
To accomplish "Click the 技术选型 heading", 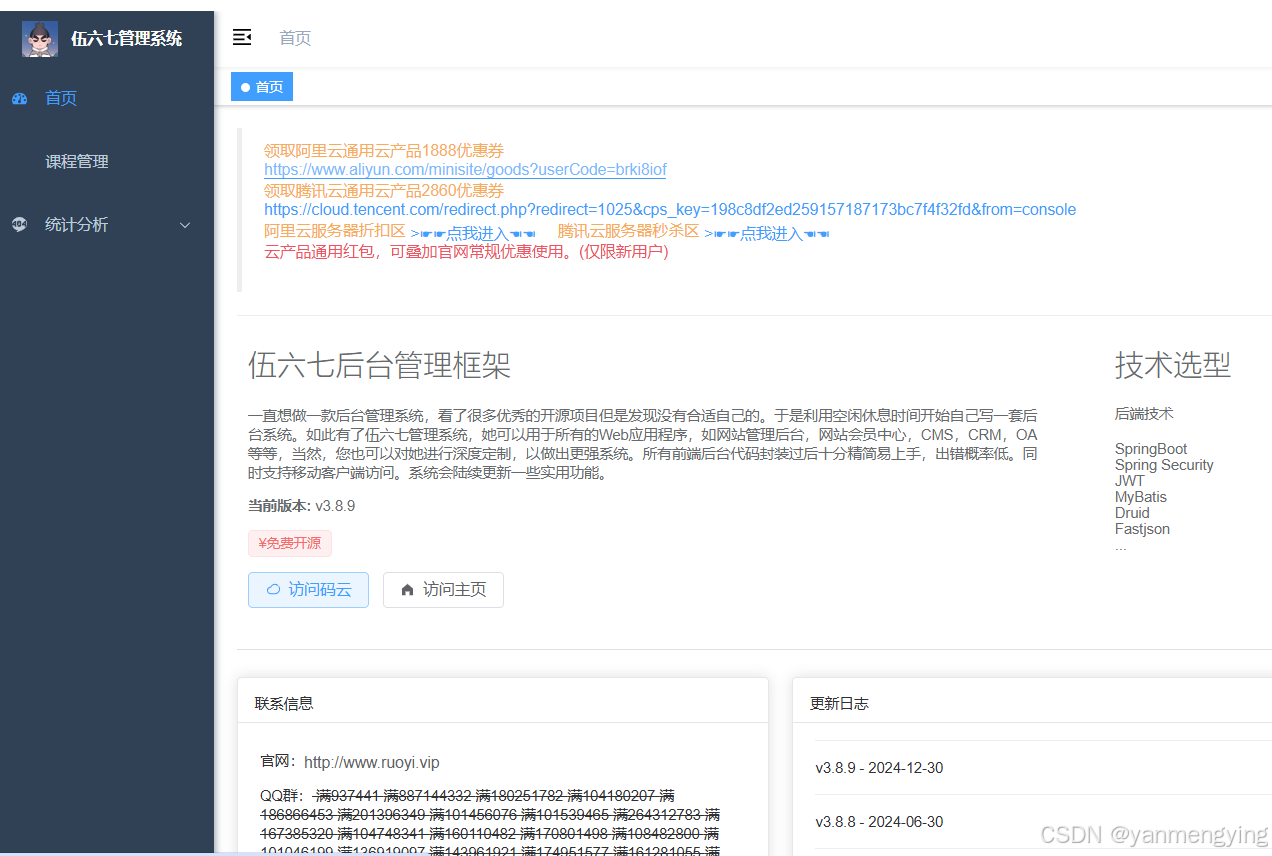I will pos(1173,365).
